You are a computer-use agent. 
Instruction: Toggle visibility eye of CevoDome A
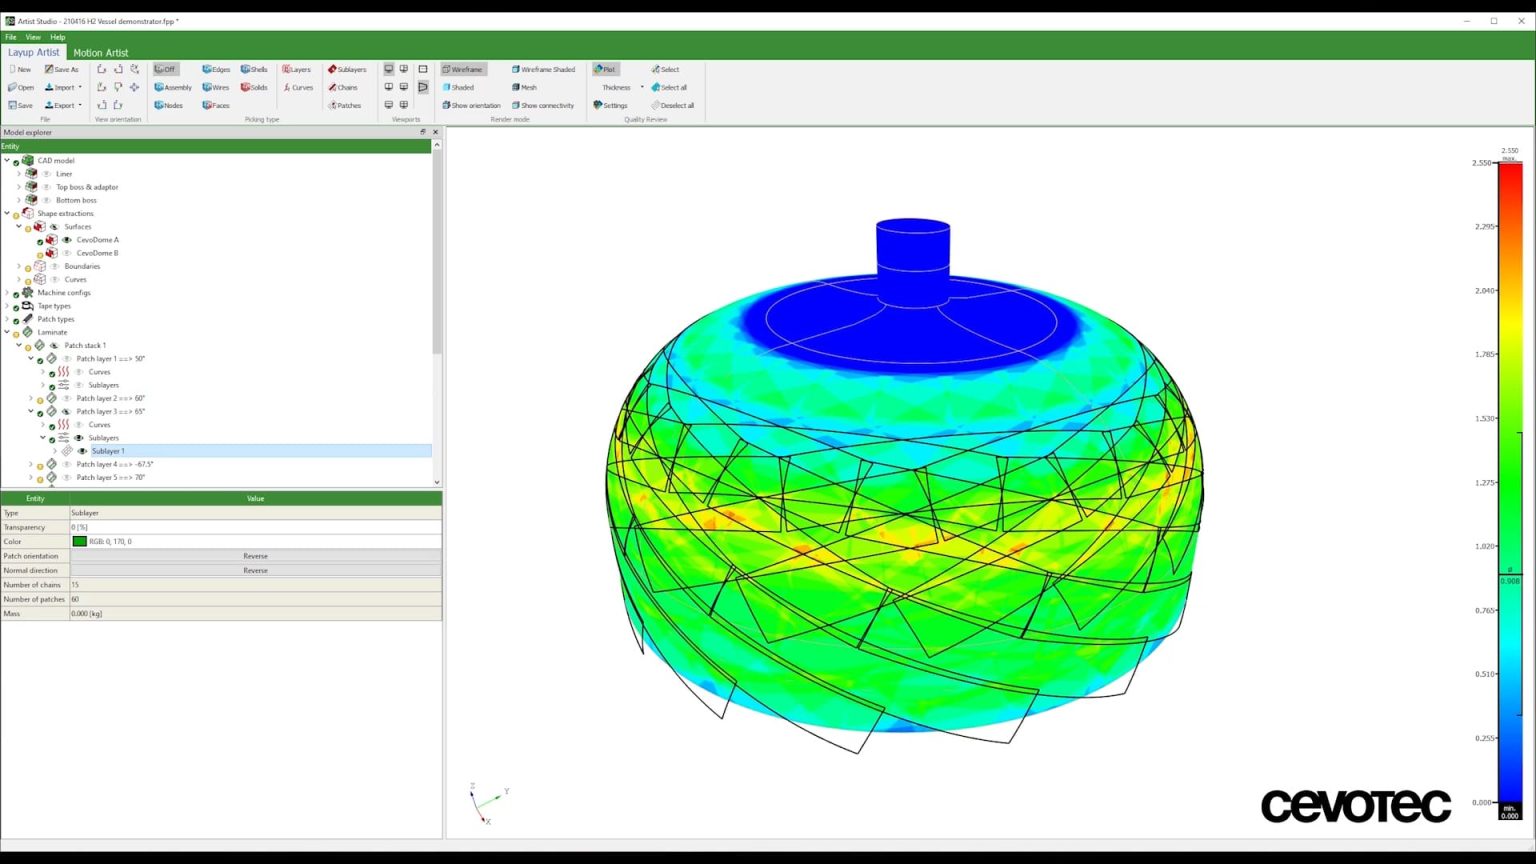(67, 240)
